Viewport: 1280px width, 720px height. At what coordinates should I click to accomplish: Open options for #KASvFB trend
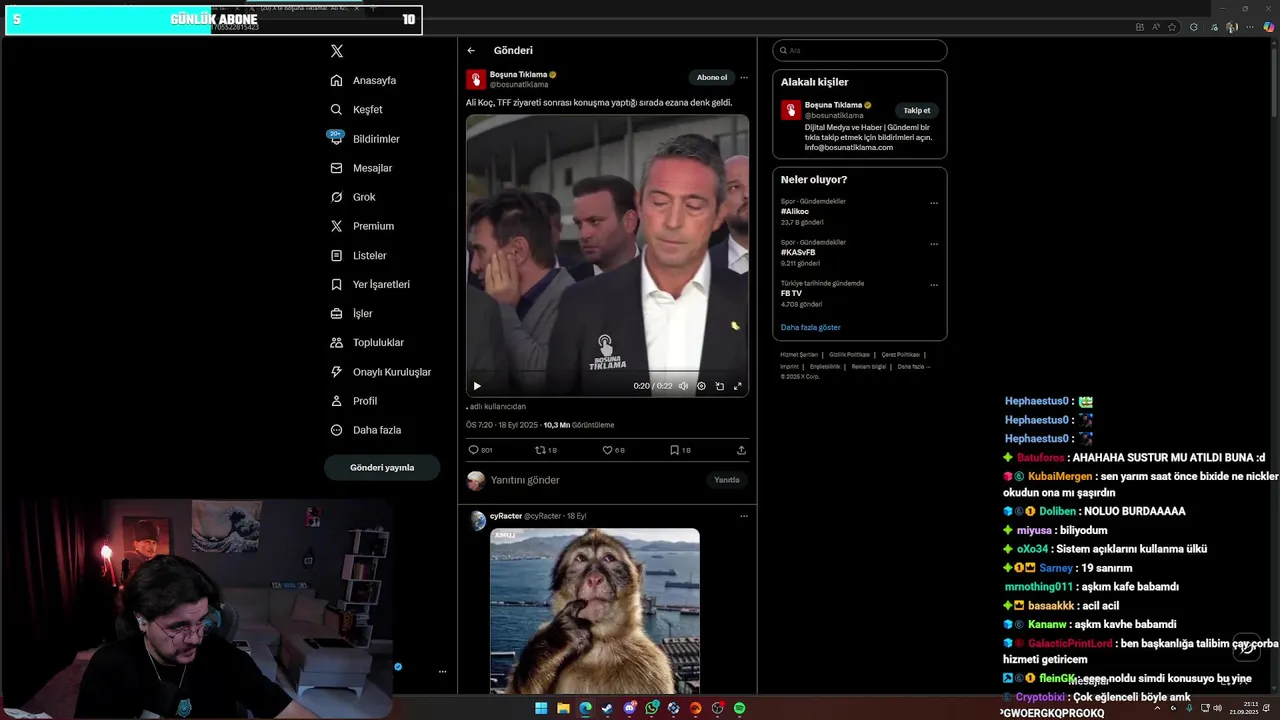point(934,244)
